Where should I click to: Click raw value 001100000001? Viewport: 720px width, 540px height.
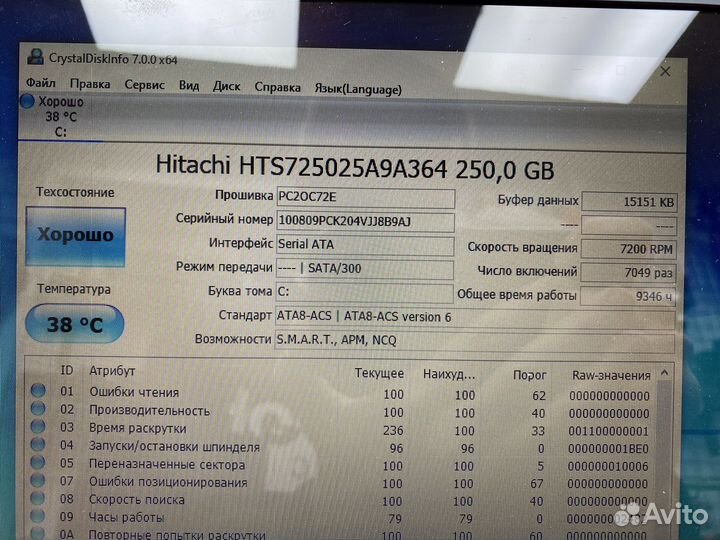[608, 431]
